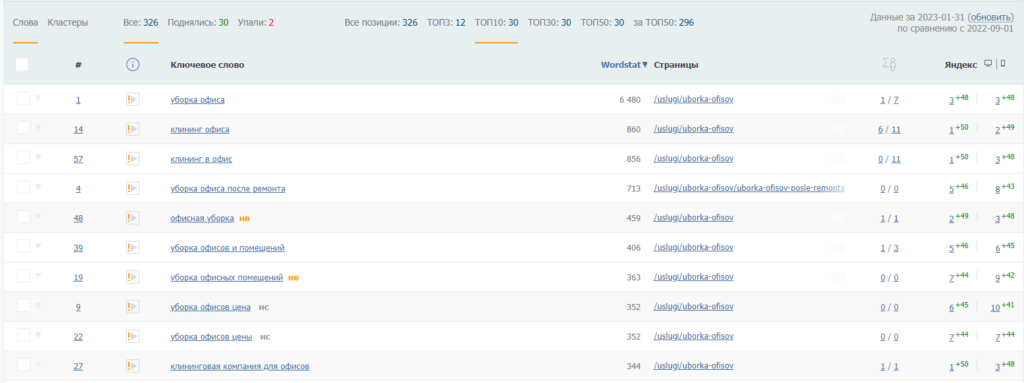
Task: Click the info icon in table header
Action: pos(133,65)
